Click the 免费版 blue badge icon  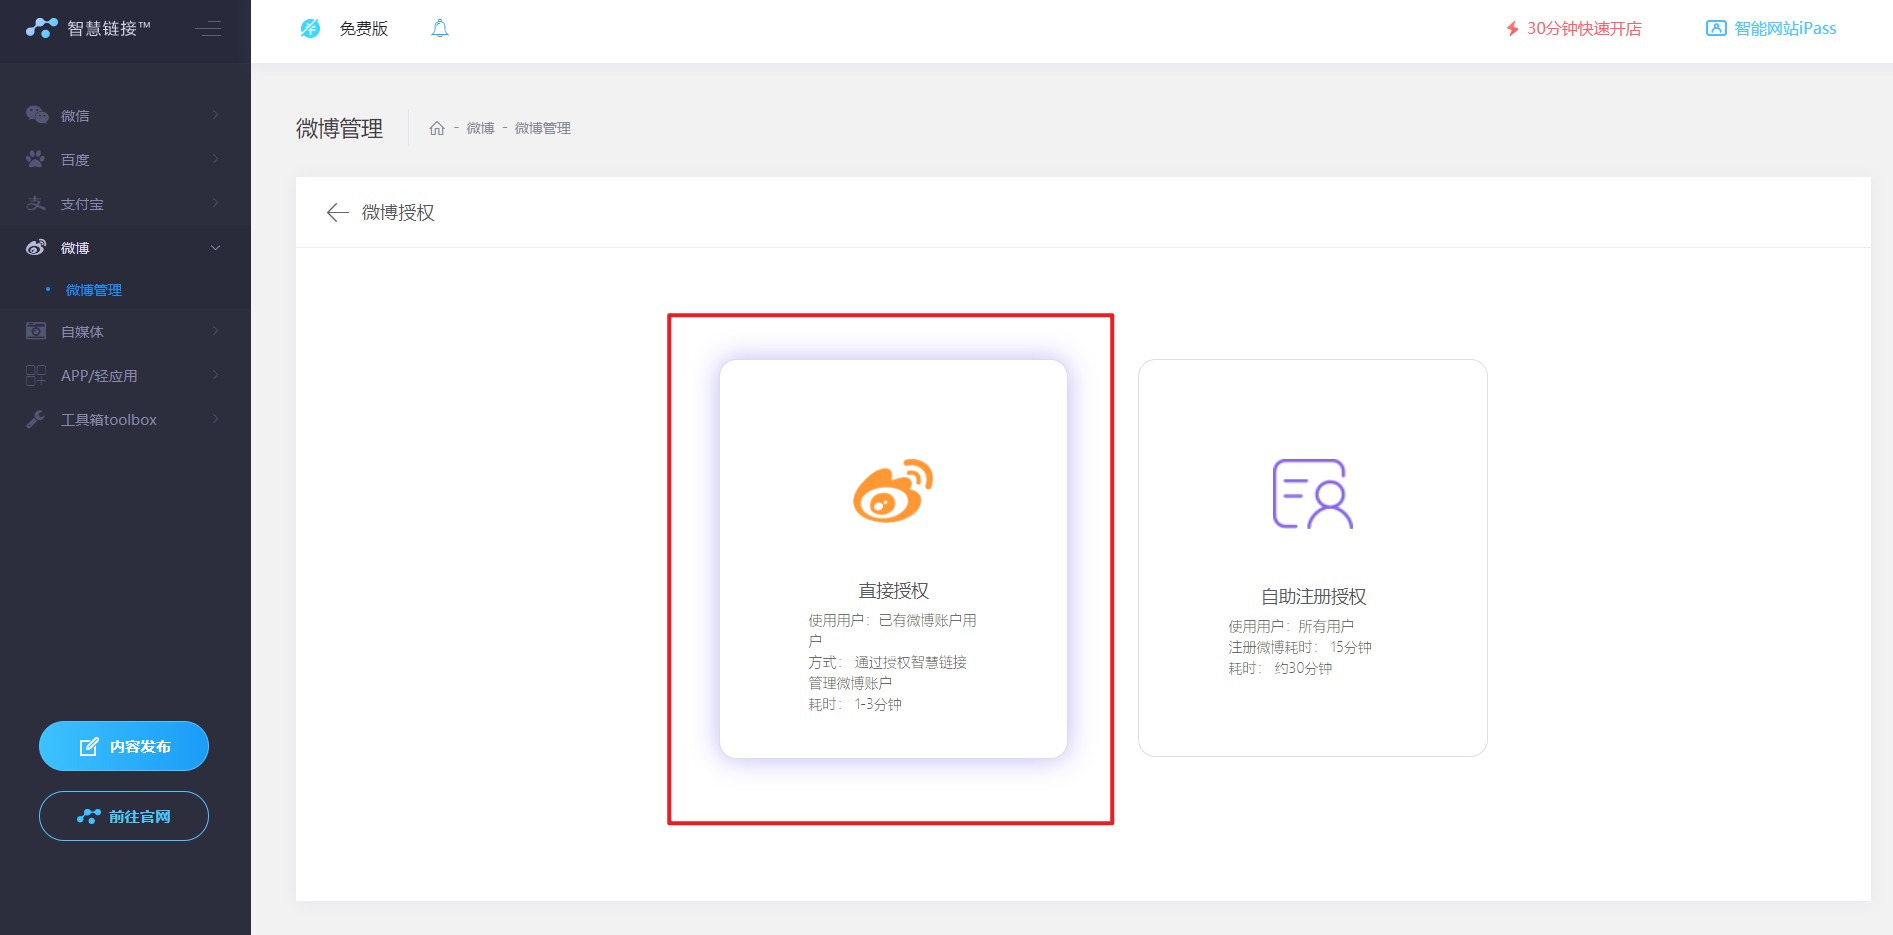point(310,28)
